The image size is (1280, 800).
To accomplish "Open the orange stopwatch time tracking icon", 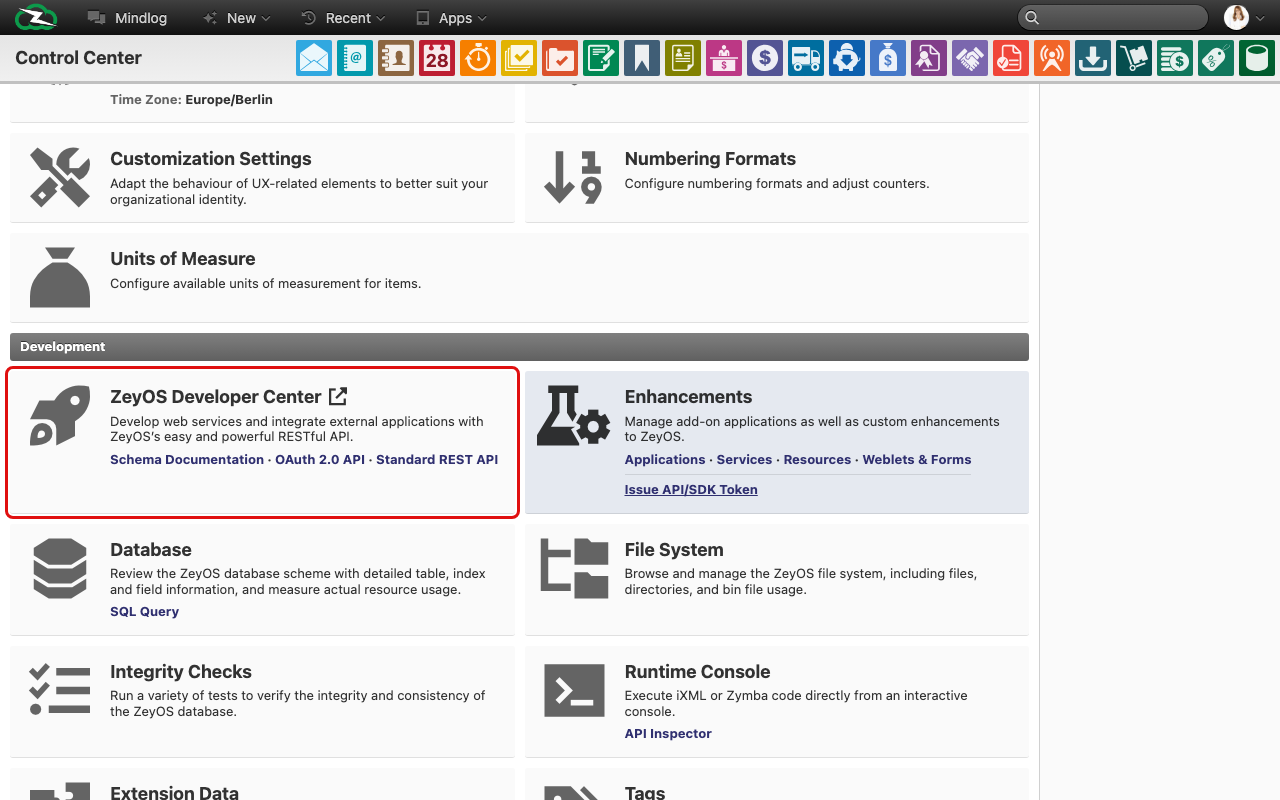I will click(x=478, y=58).
